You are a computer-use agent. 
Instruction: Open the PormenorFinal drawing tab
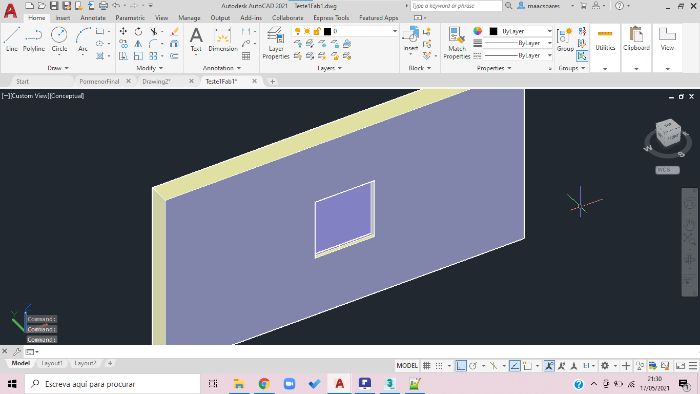click(99, 81)
